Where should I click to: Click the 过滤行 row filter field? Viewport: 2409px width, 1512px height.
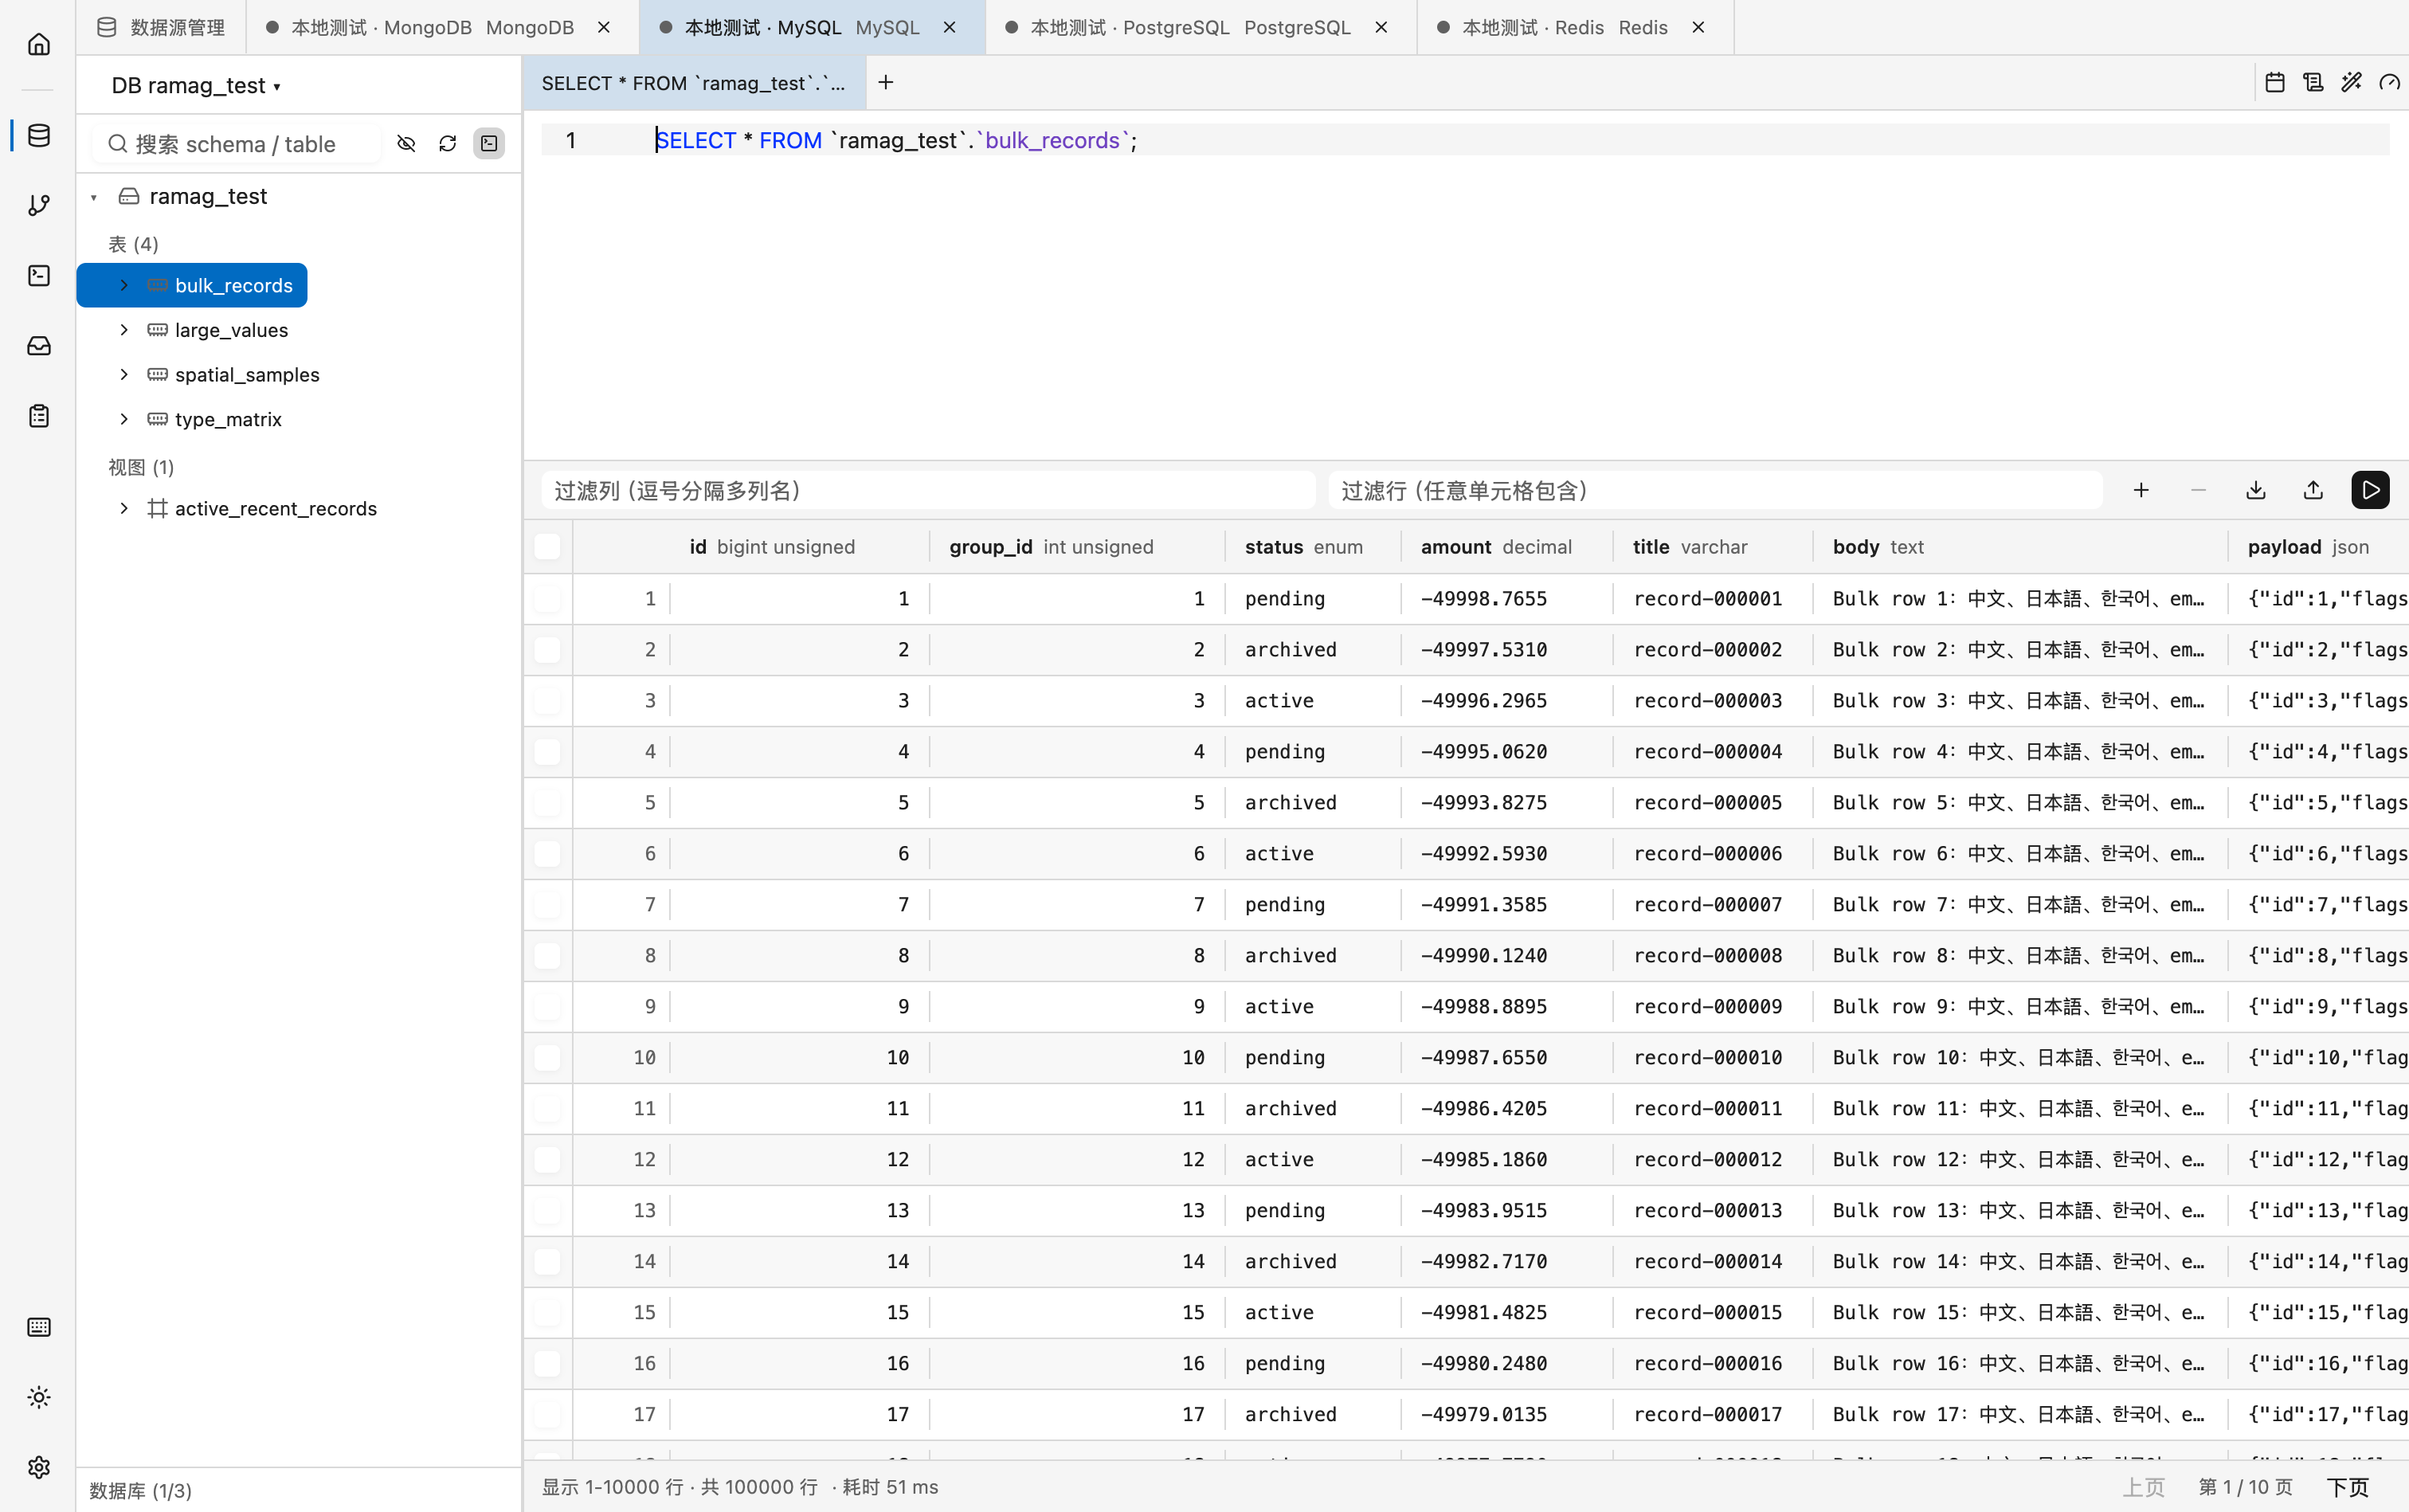click(1715, 490)
